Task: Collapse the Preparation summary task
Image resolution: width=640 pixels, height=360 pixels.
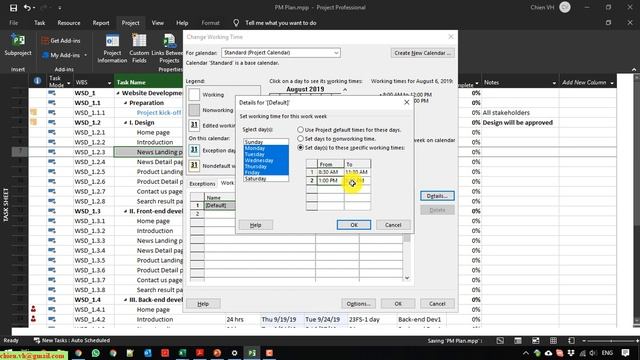Action: pyautogui.click(x=126, y=103)
